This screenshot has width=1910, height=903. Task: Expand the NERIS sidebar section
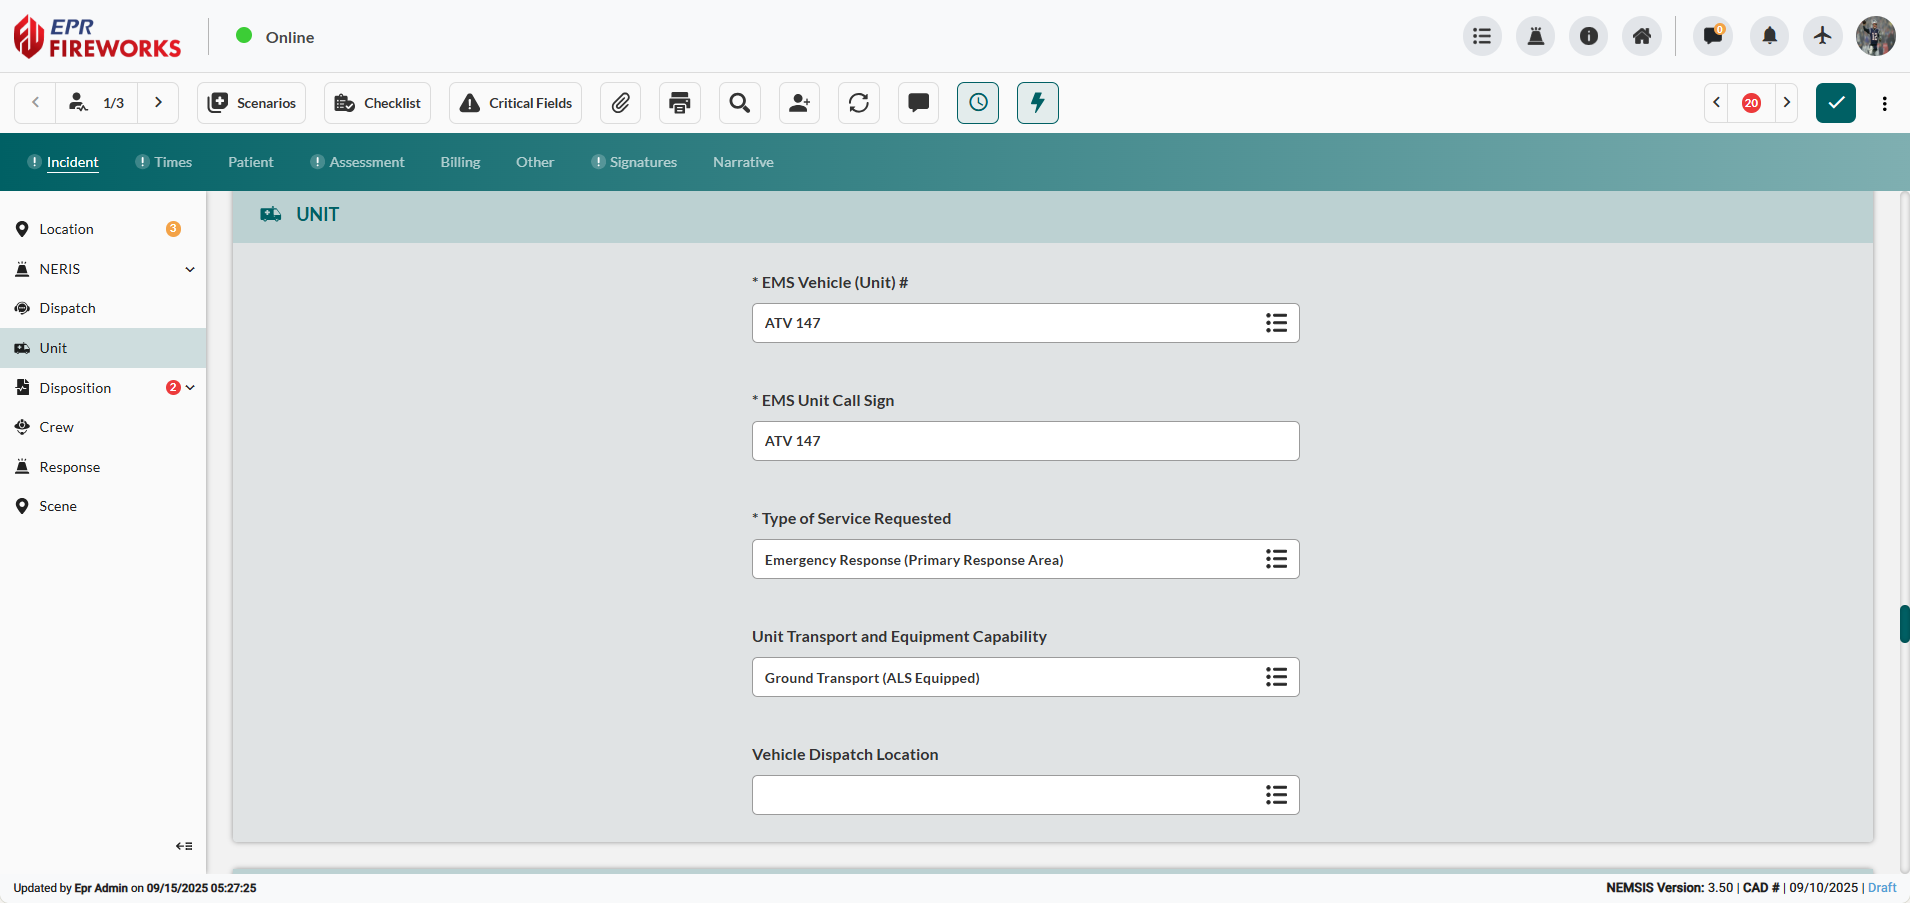pos(190,269)
